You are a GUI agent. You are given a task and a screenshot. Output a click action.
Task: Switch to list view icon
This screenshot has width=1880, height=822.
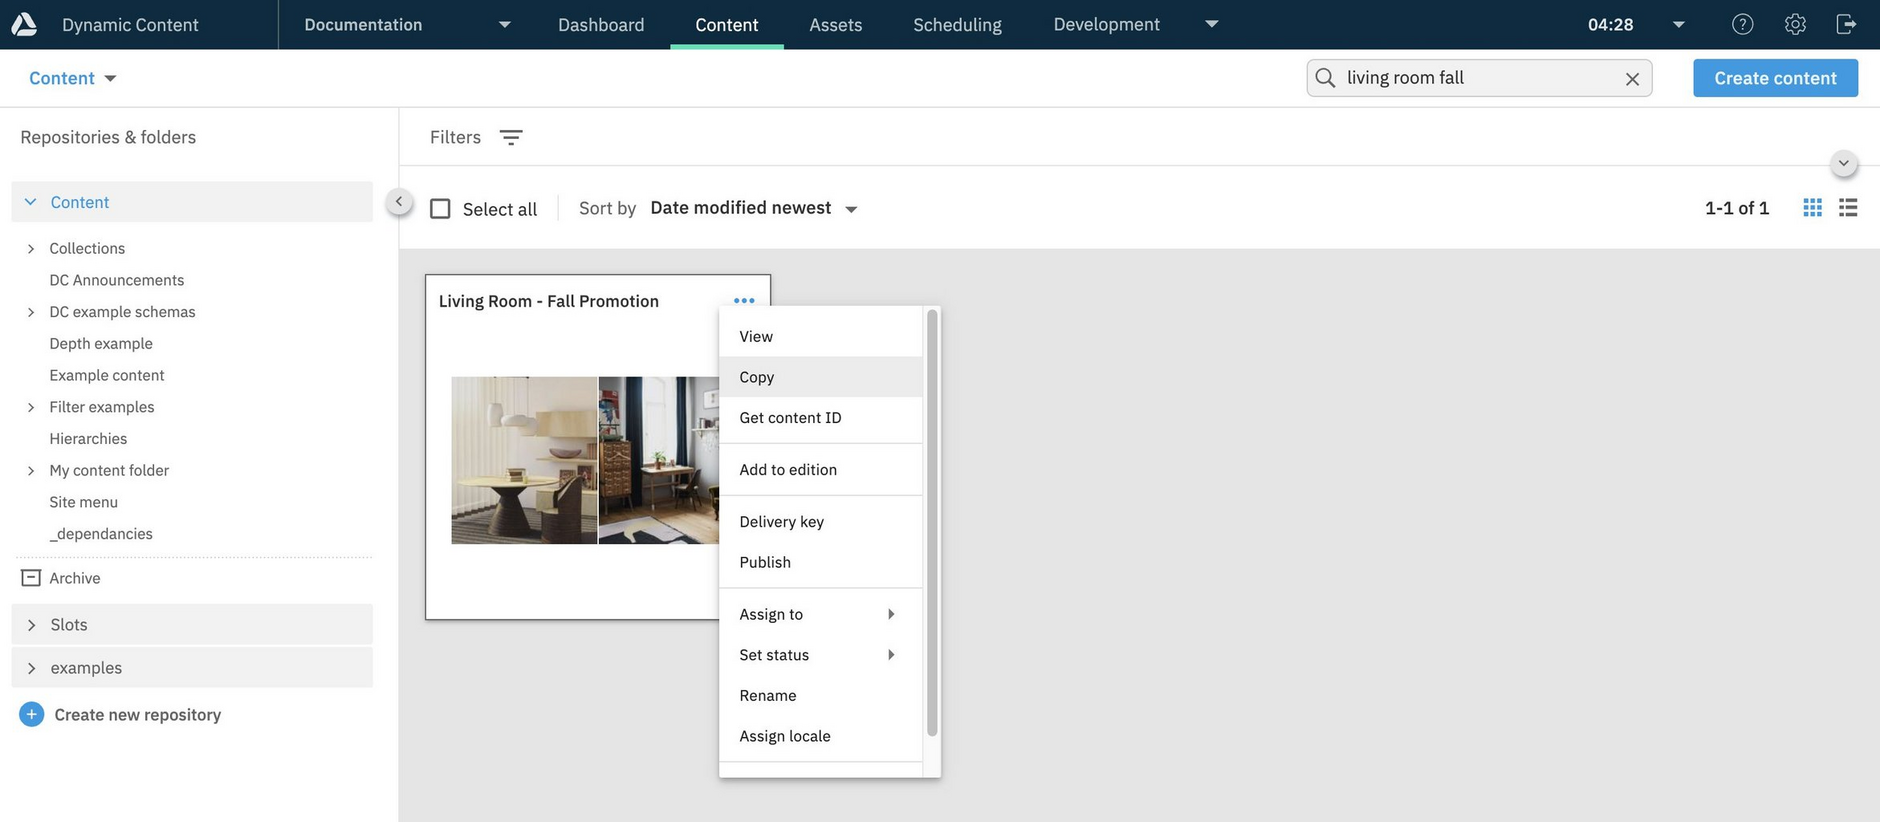click(1848, 207)
